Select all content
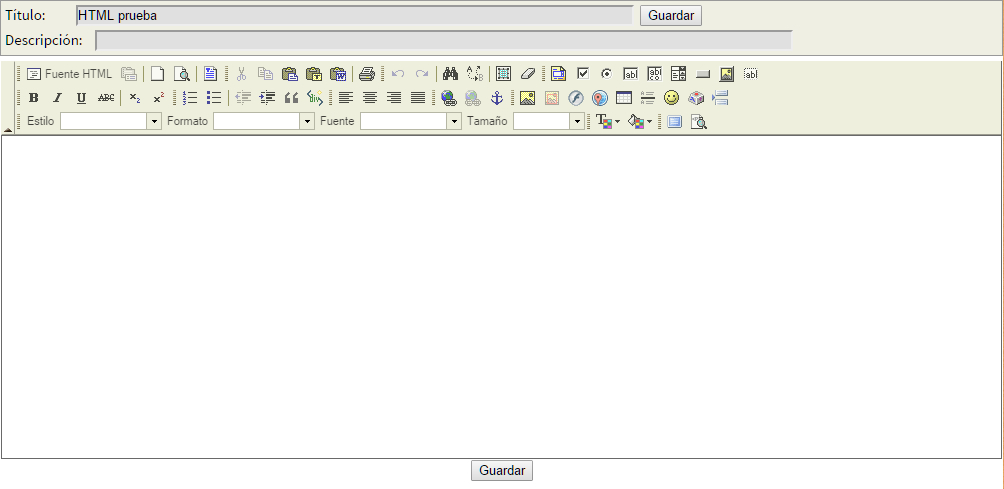Viewport: 1004px width, 489px height. pyautogui.click(x=503, y=74)
